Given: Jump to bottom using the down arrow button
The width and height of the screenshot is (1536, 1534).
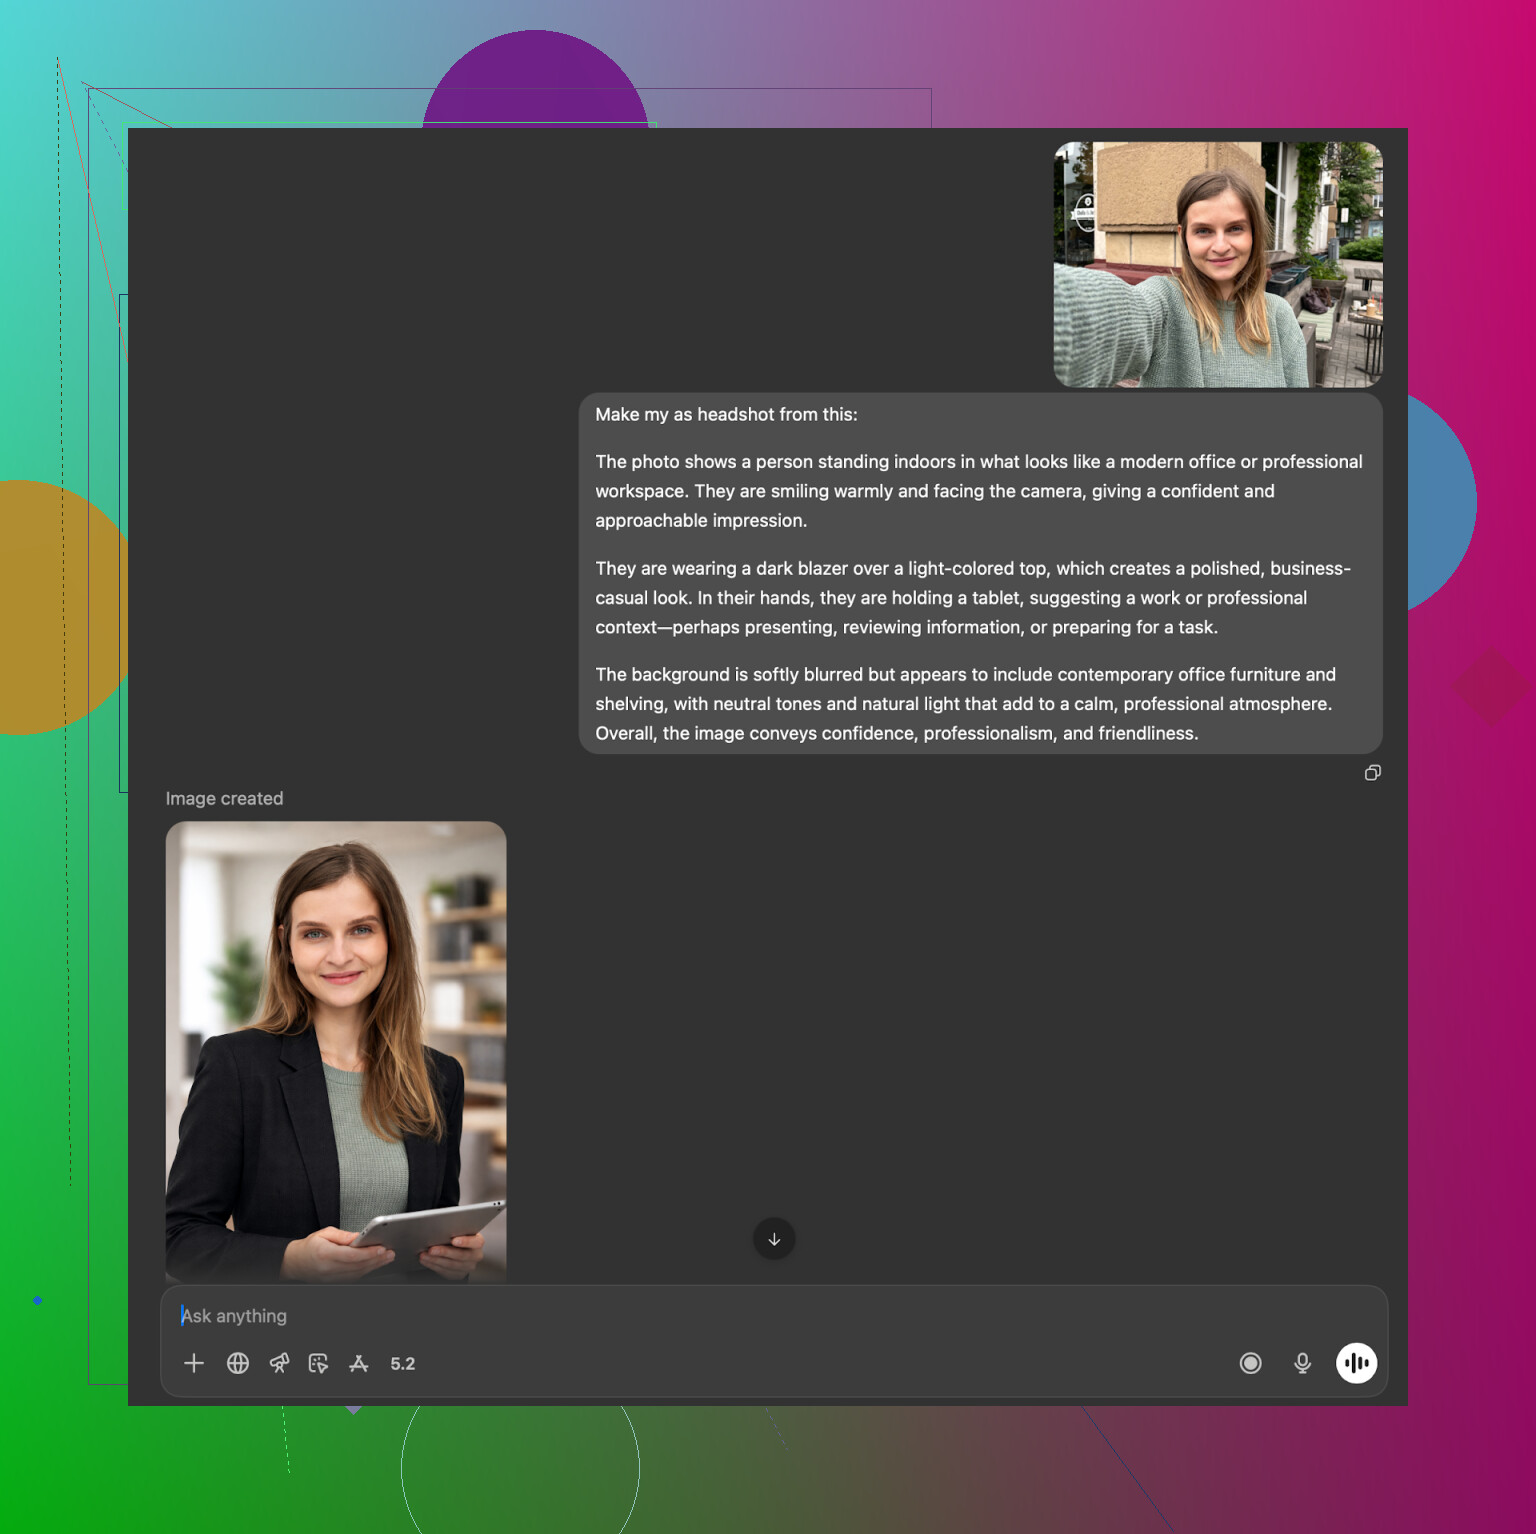Looking at the screenshot, I should pos(774,1239).
